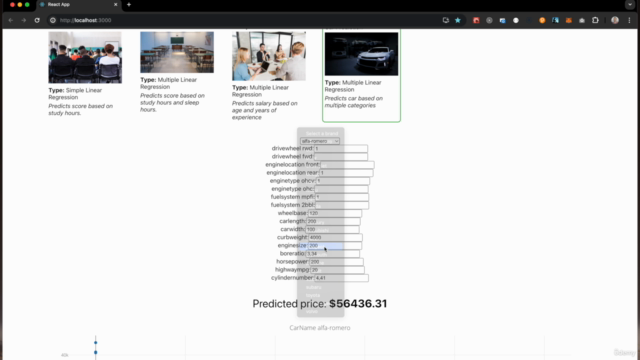Open the Chrome three-dot menu
The width and height of the screenshot is (640, 360).
629,20
